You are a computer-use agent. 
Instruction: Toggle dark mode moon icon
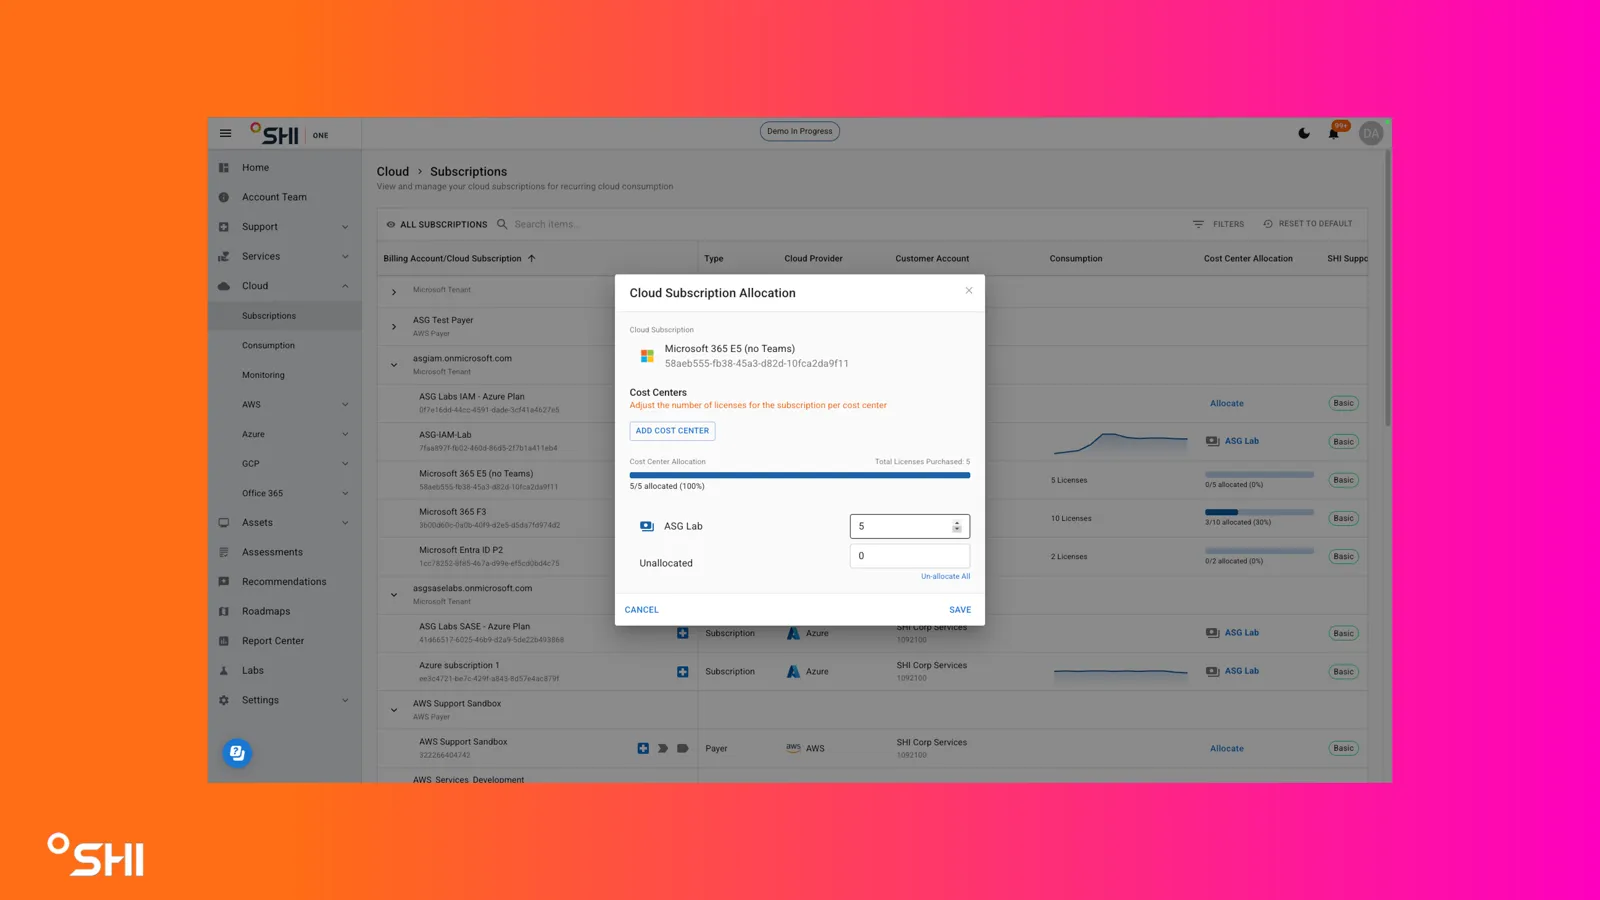pyautogui.click(x=1304, y=133)
